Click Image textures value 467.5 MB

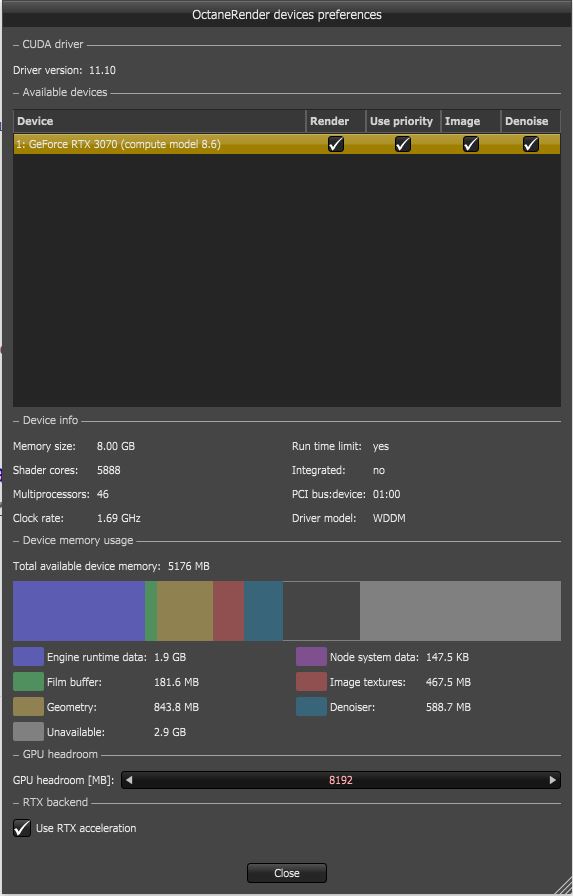click(448, 682)
